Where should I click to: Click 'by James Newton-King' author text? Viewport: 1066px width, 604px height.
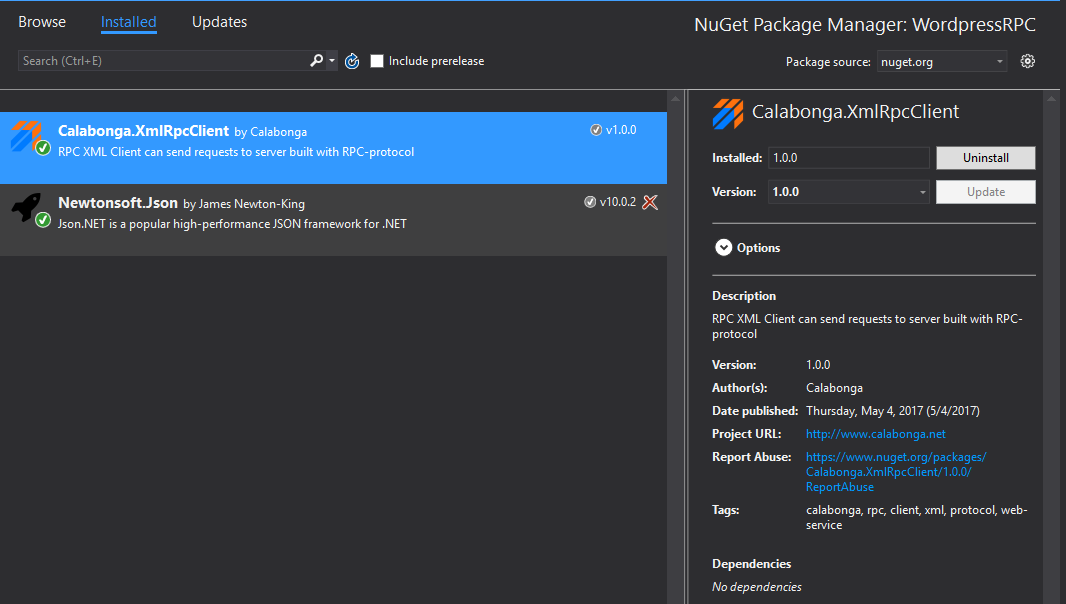[x=244, y=203]
